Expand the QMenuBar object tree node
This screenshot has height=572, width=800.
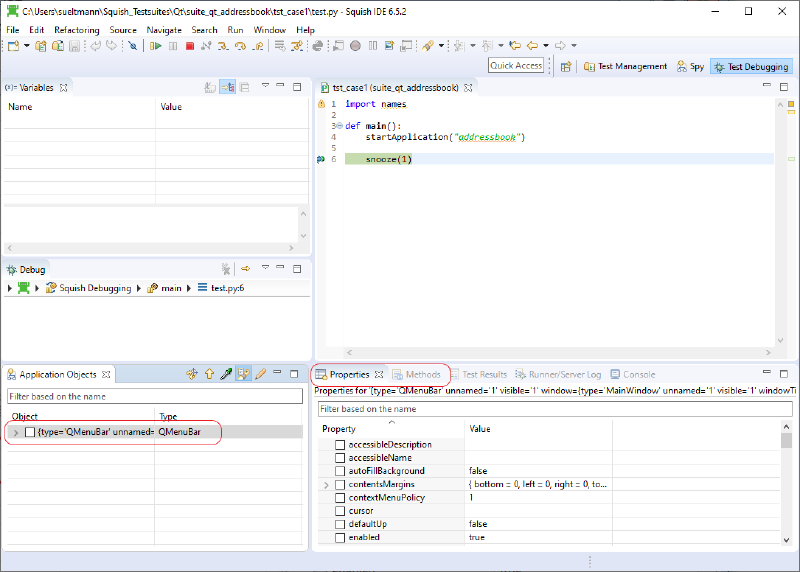coord(16,432)
